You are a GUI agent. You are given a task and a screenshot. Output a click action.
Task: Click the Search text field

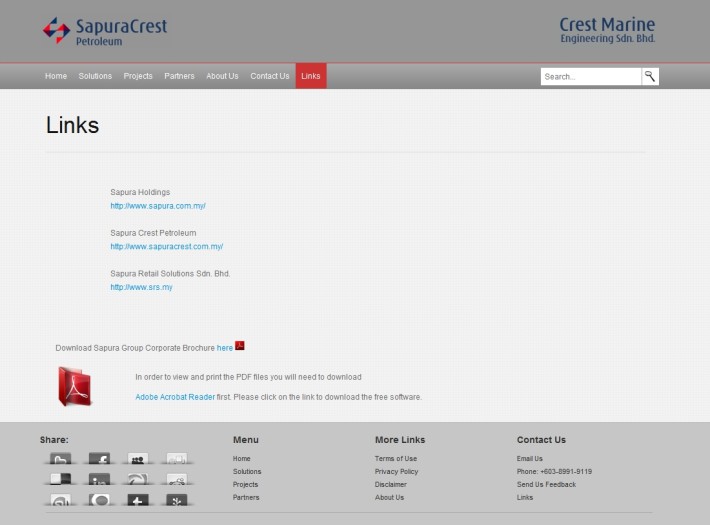click(x=590, y=76)
